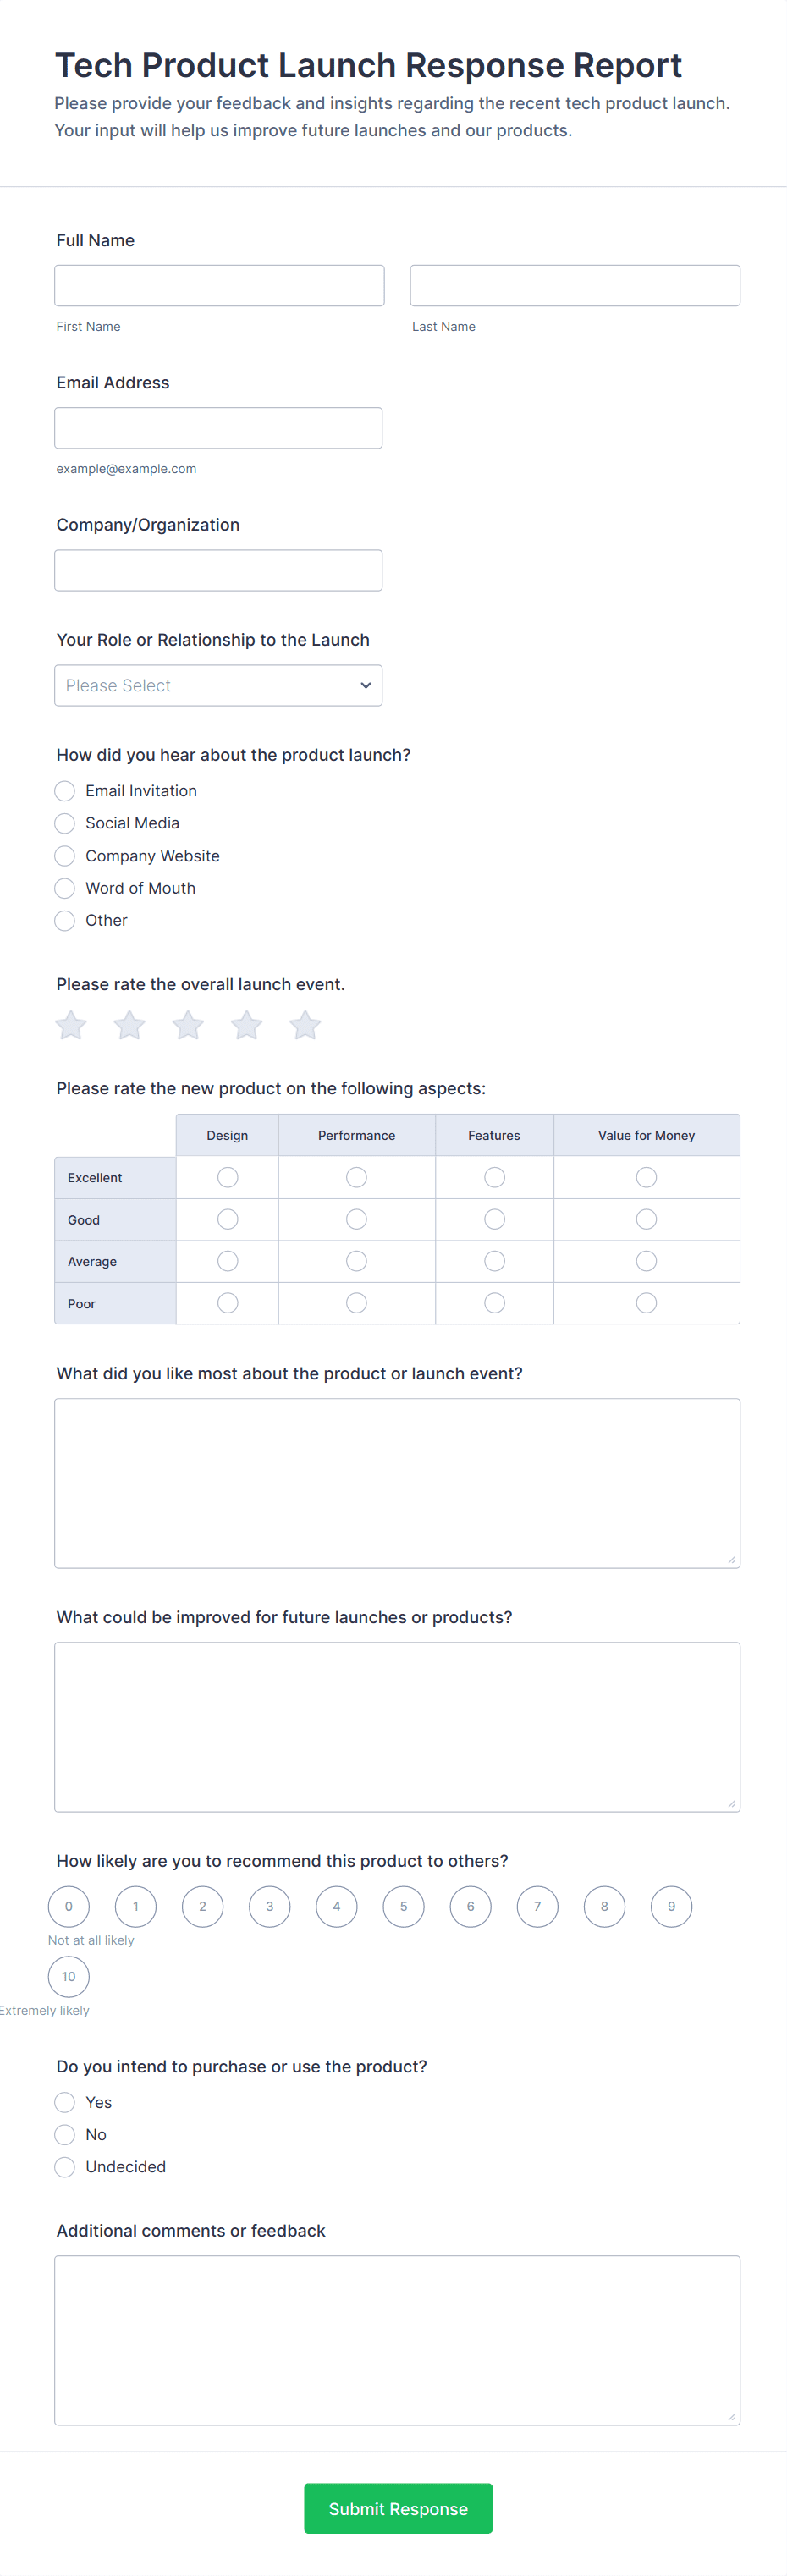Give the launch event four stars
Image resolution: width=787 pixels, height=2576 pixels.
[247, 1025]
